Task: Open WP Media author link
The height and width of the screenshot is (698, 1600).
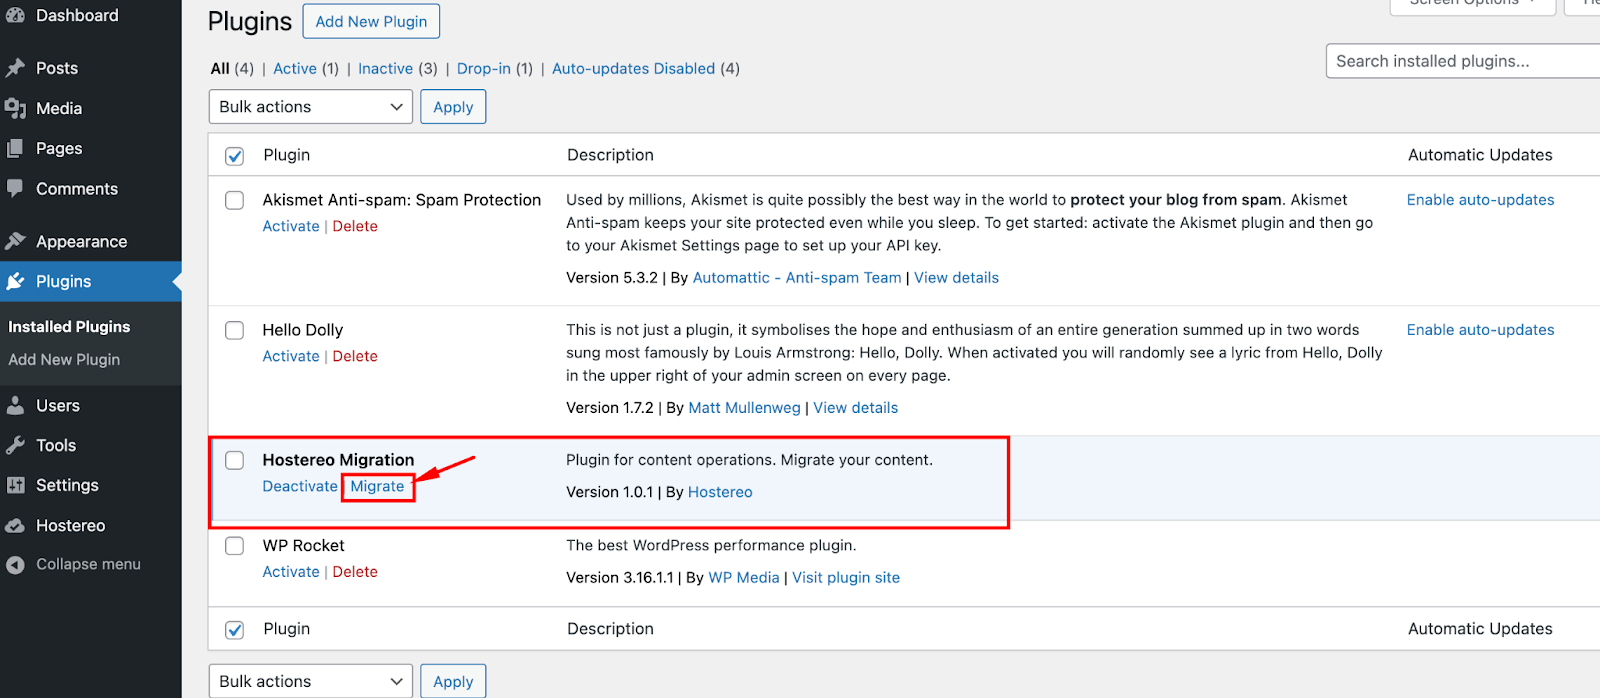Action: (x=744, y=578)
